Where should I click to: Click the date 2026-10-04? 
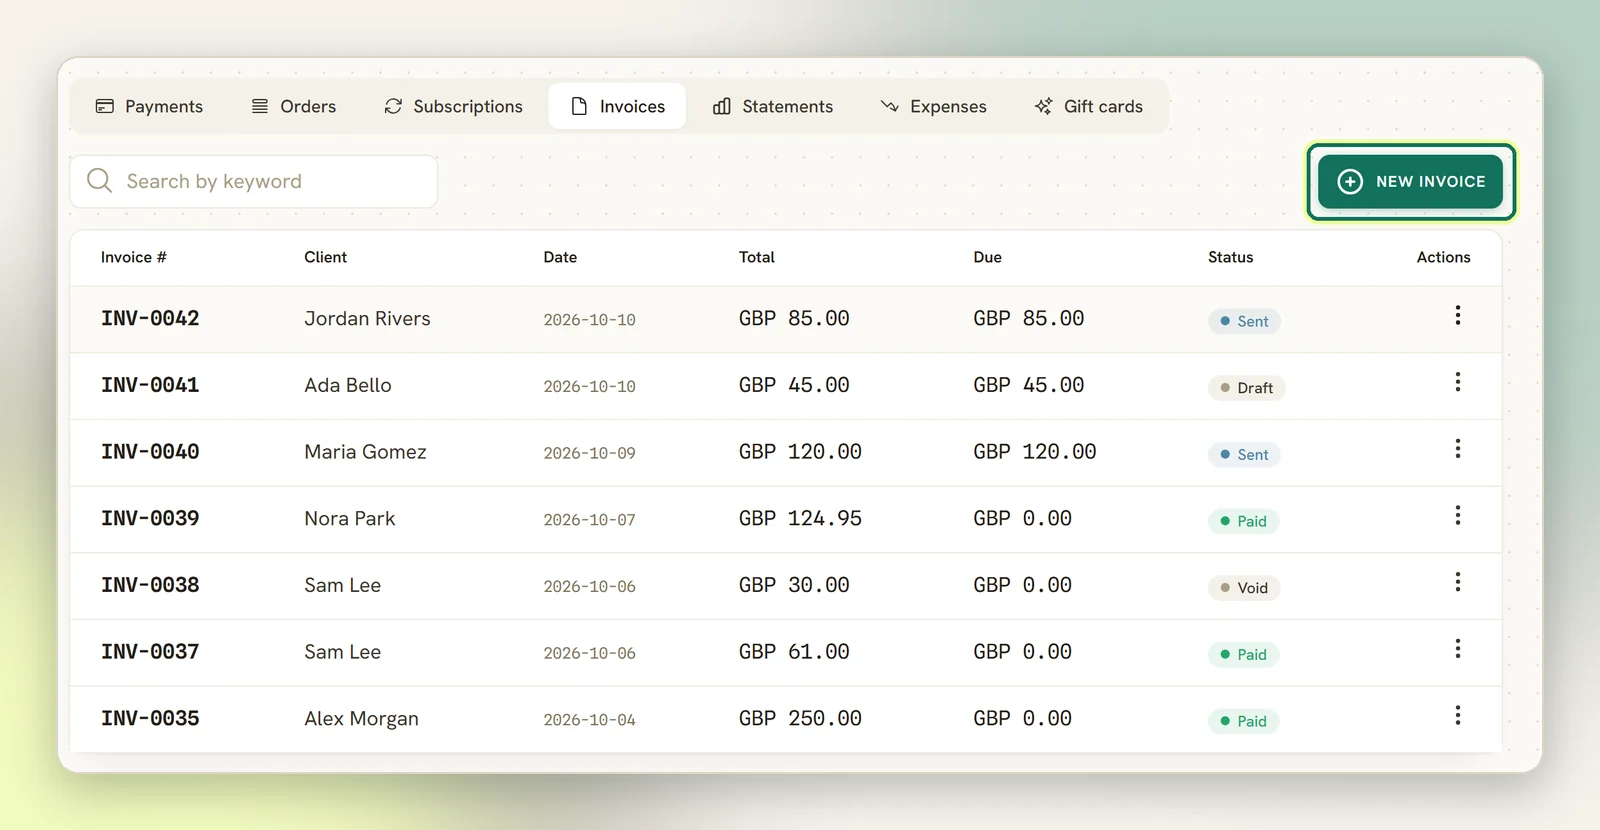pos(589,720)
